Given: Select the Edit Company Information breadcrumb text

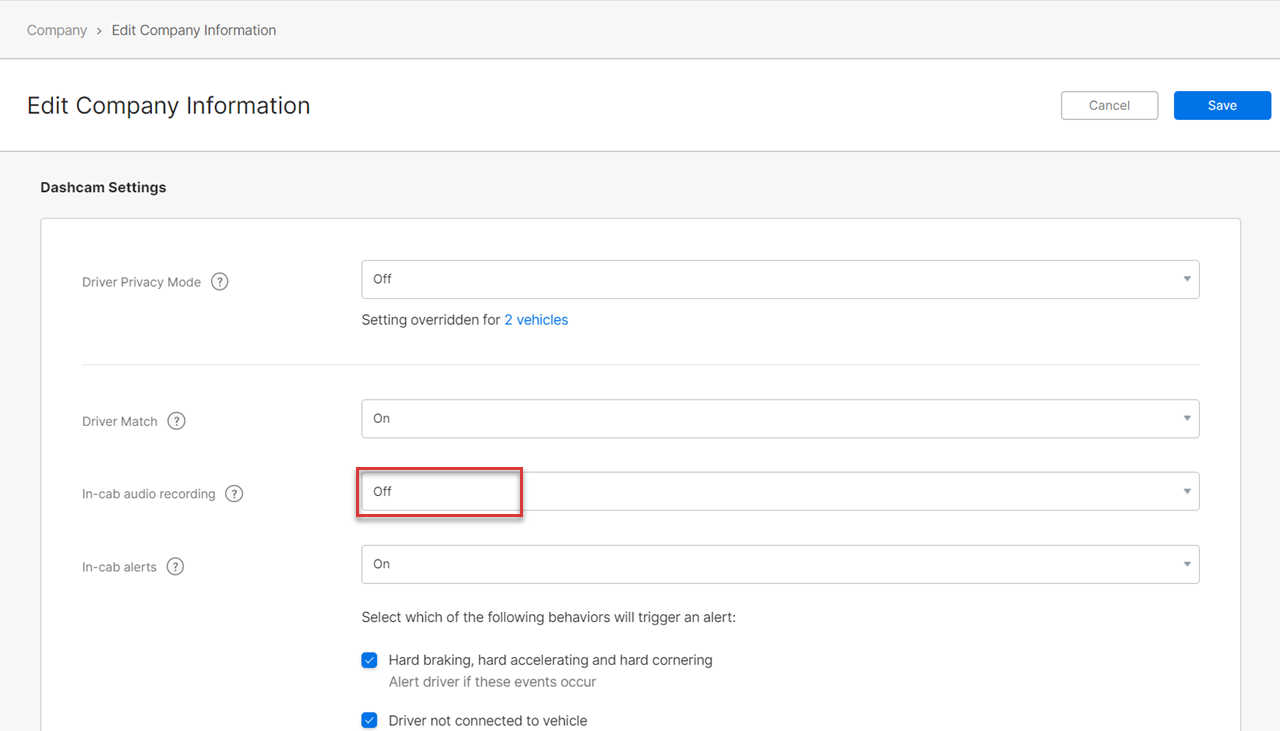Looking at the screenshot, I should coord(194,30).
